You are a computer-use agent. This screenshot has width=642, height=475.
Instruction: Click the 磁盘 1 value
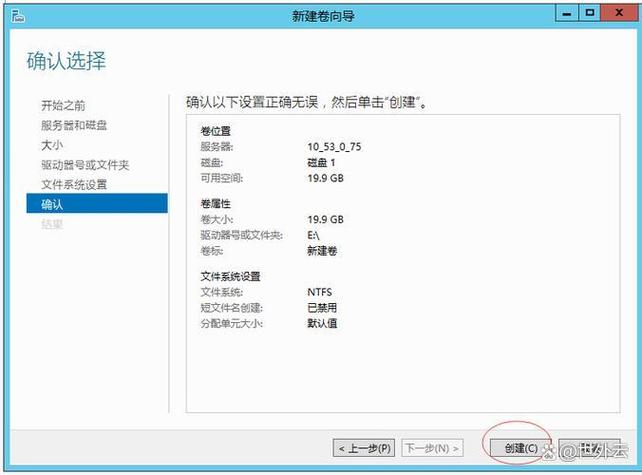click(321, 163)
